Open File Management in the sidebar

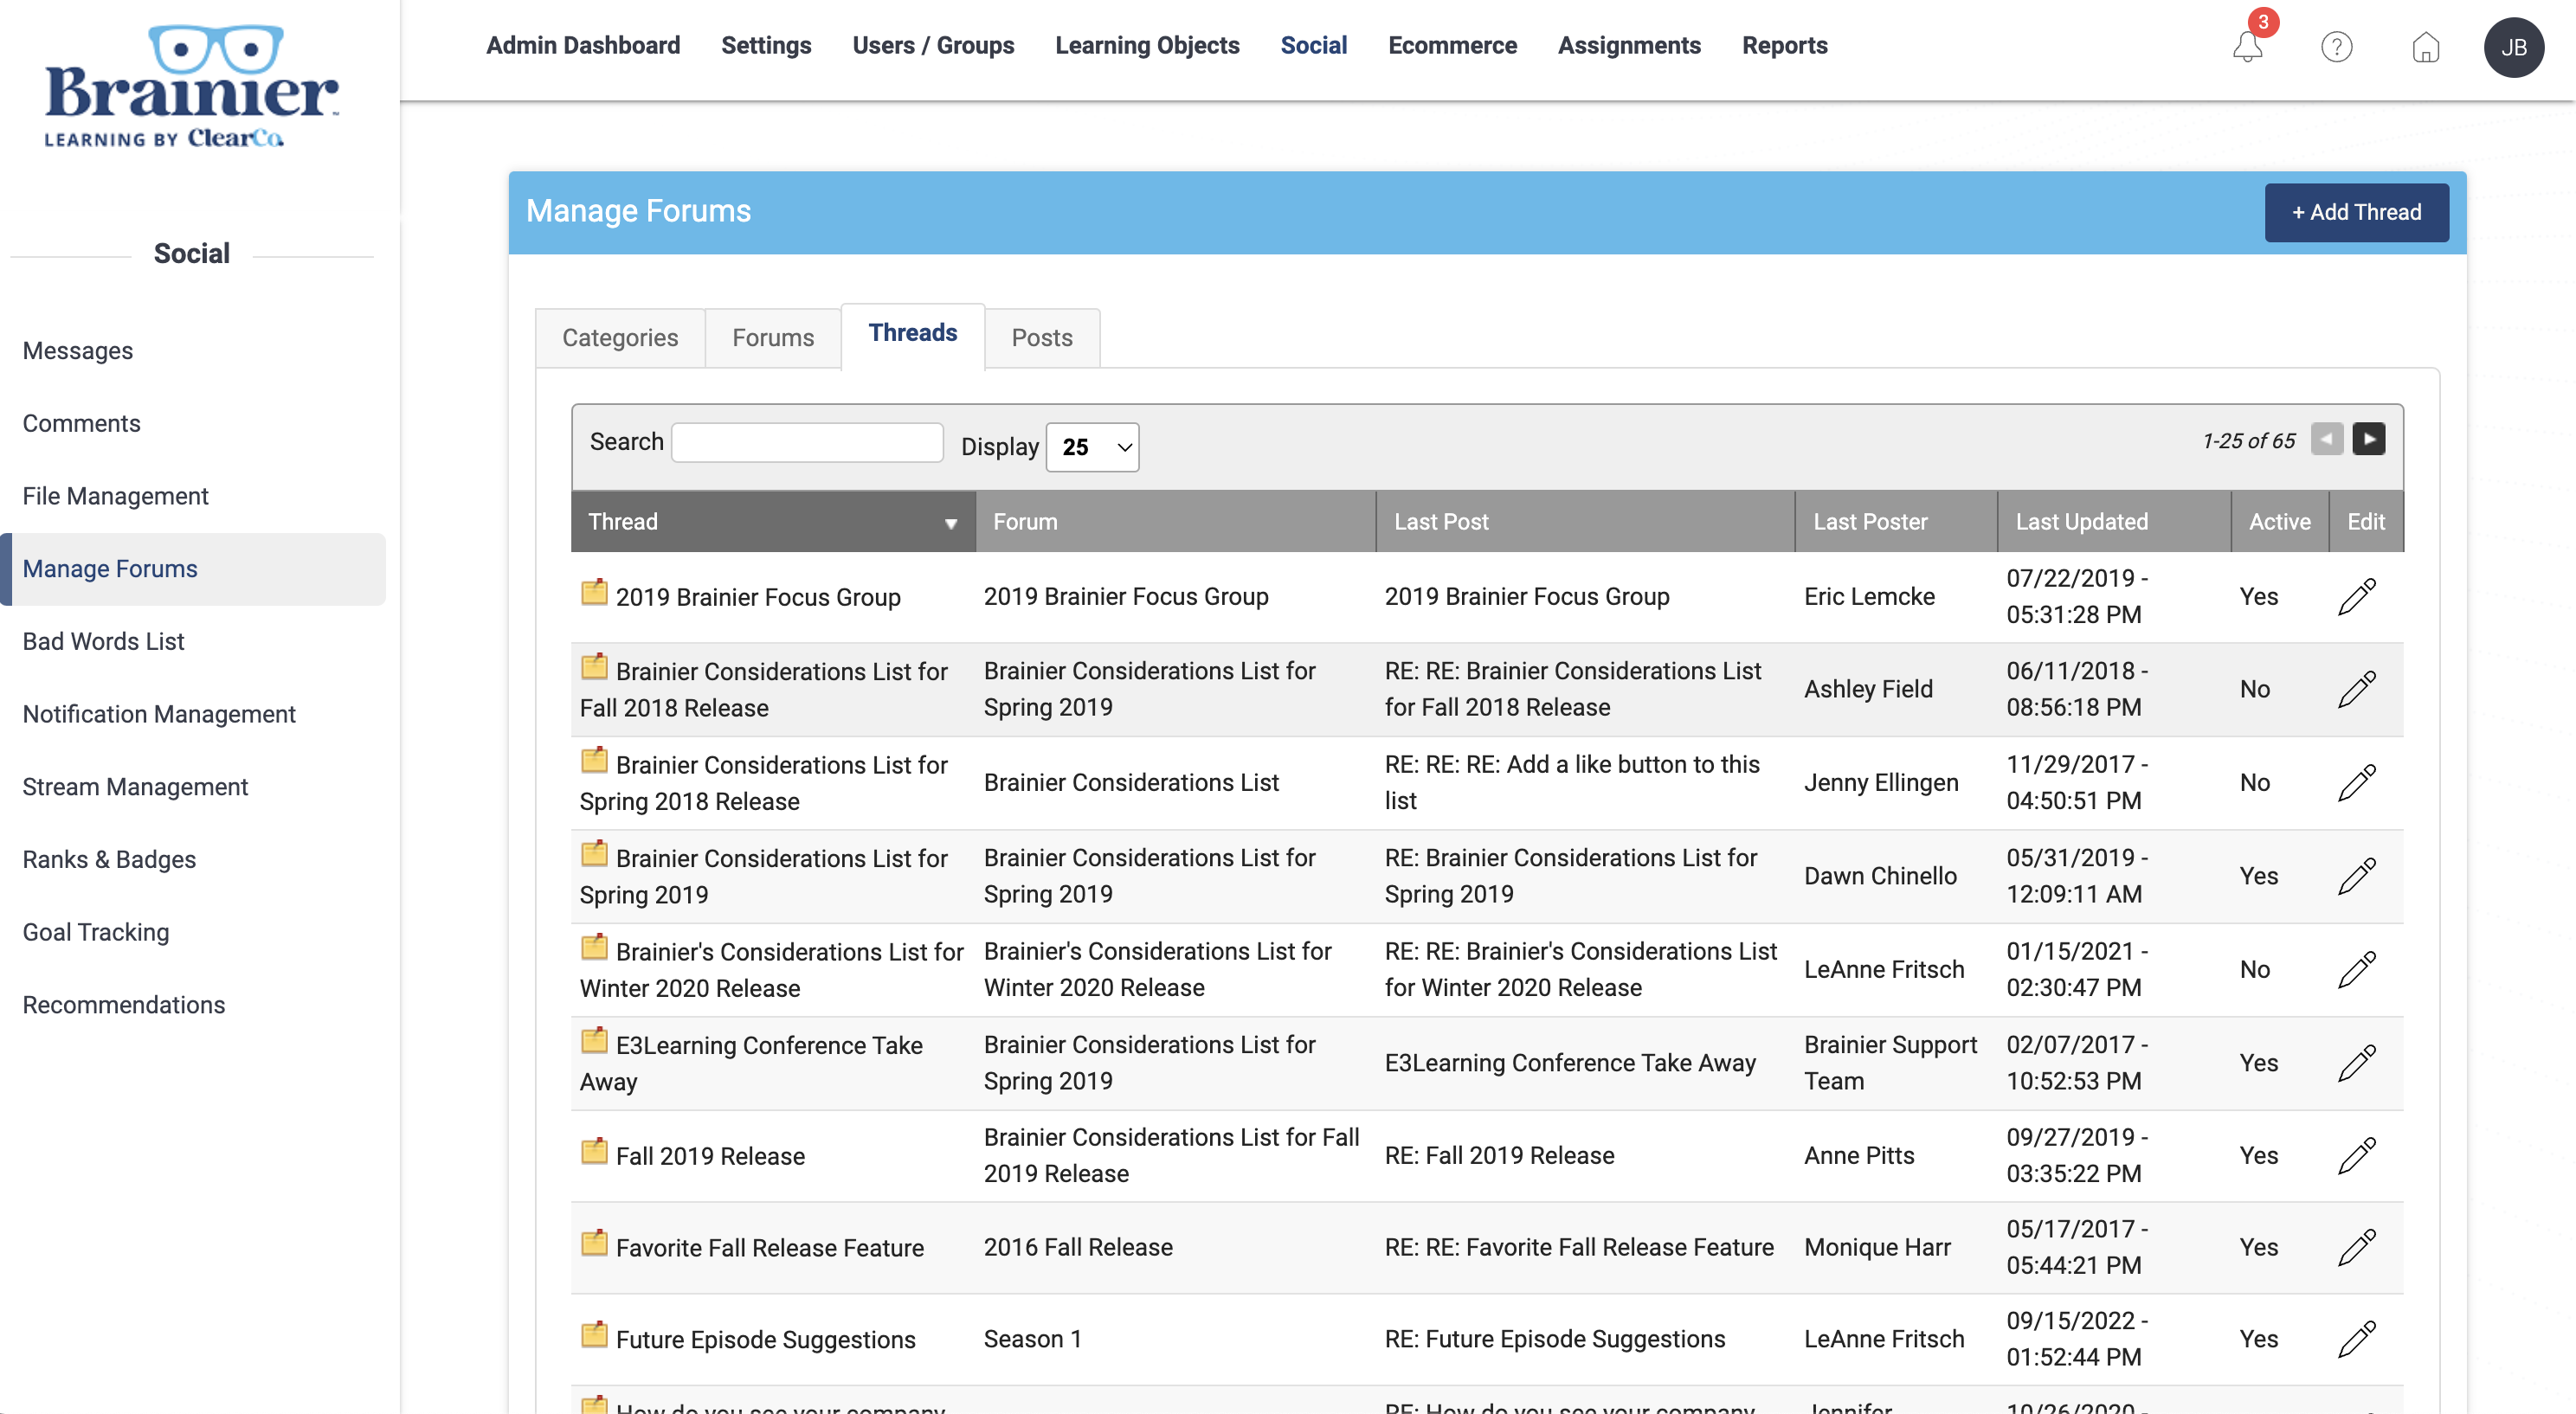point(115,496)
